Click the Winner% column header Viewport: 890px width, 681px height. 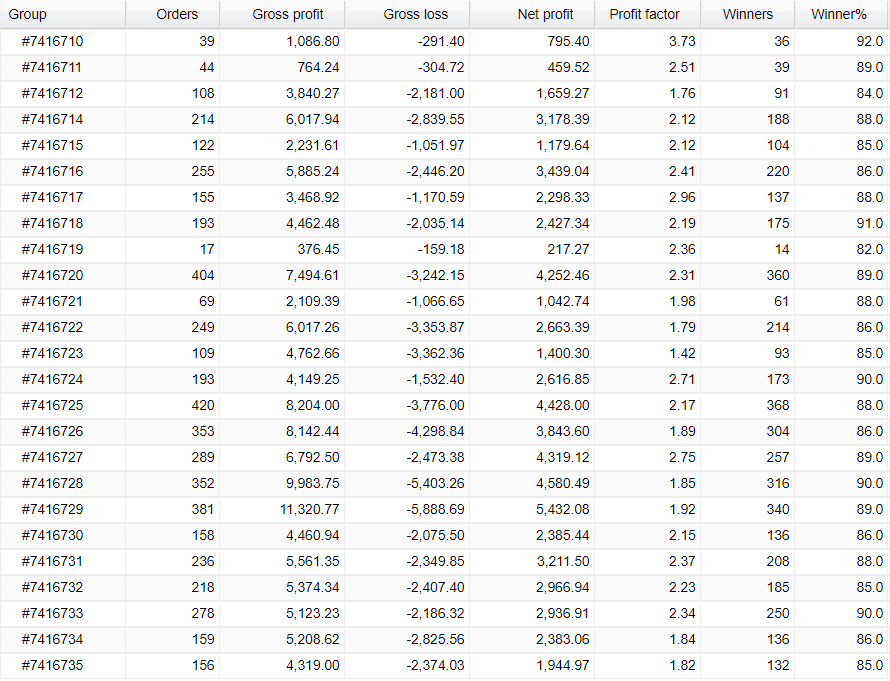pyautogui.click(x=838, y=14)
